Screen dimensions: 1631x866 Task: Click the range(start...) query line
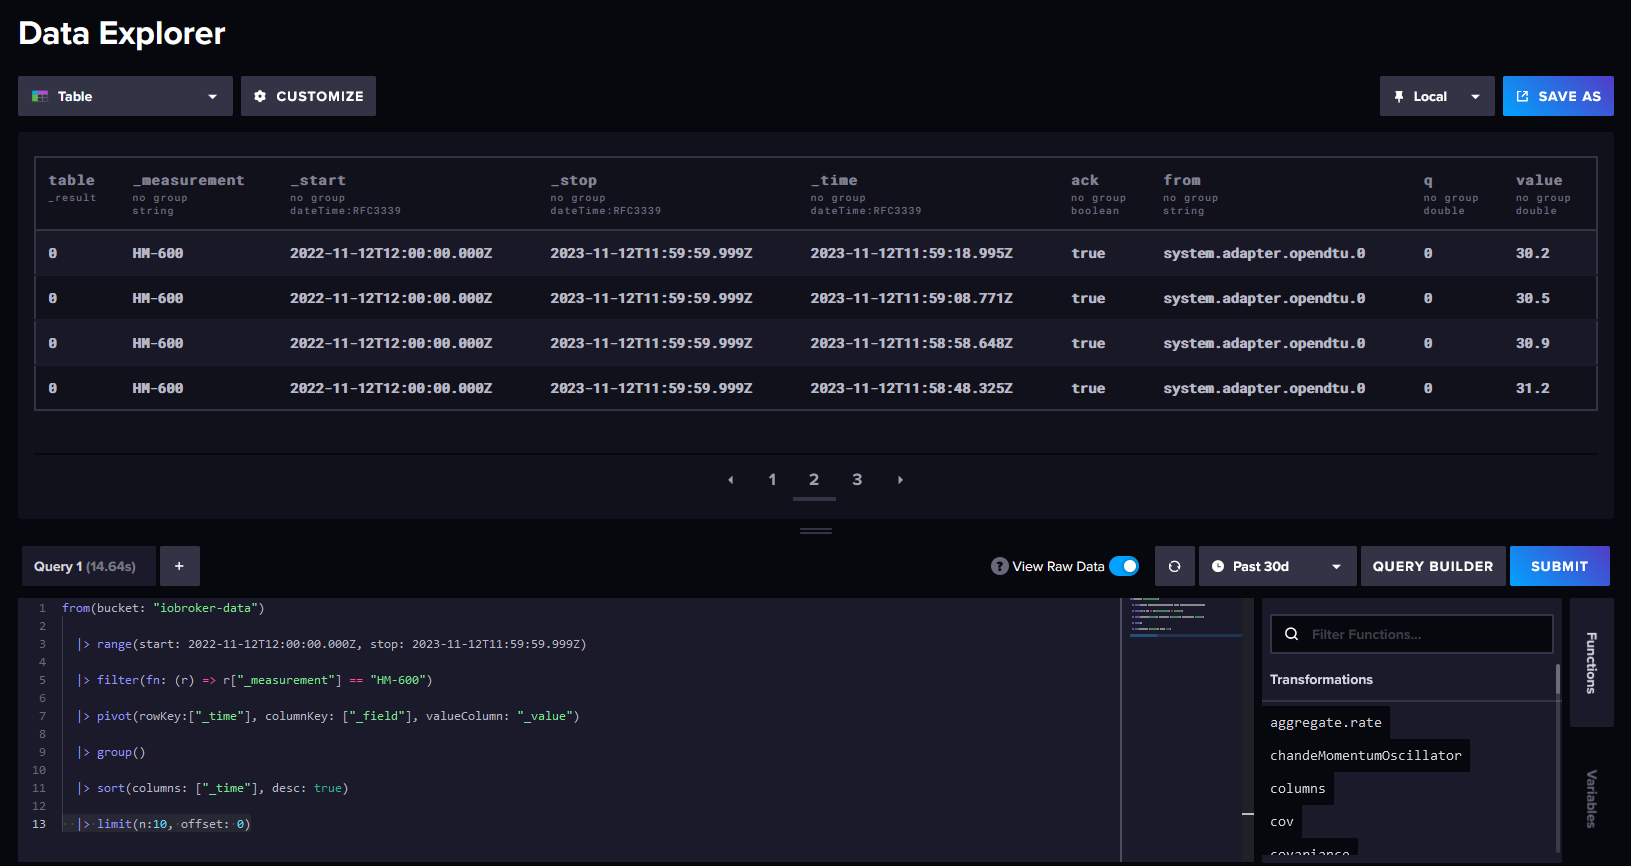(x=332, y=644)
